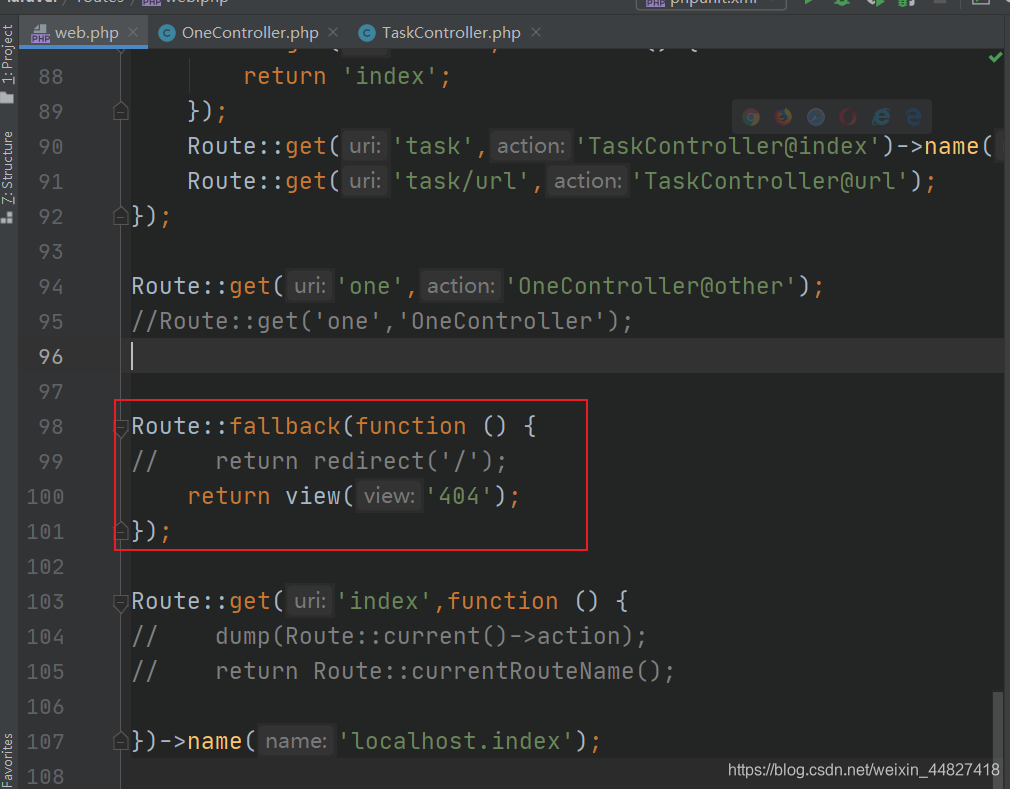Open in Internet Explorer browser icon
This screenshot has width=1010, height=789.
881,117
